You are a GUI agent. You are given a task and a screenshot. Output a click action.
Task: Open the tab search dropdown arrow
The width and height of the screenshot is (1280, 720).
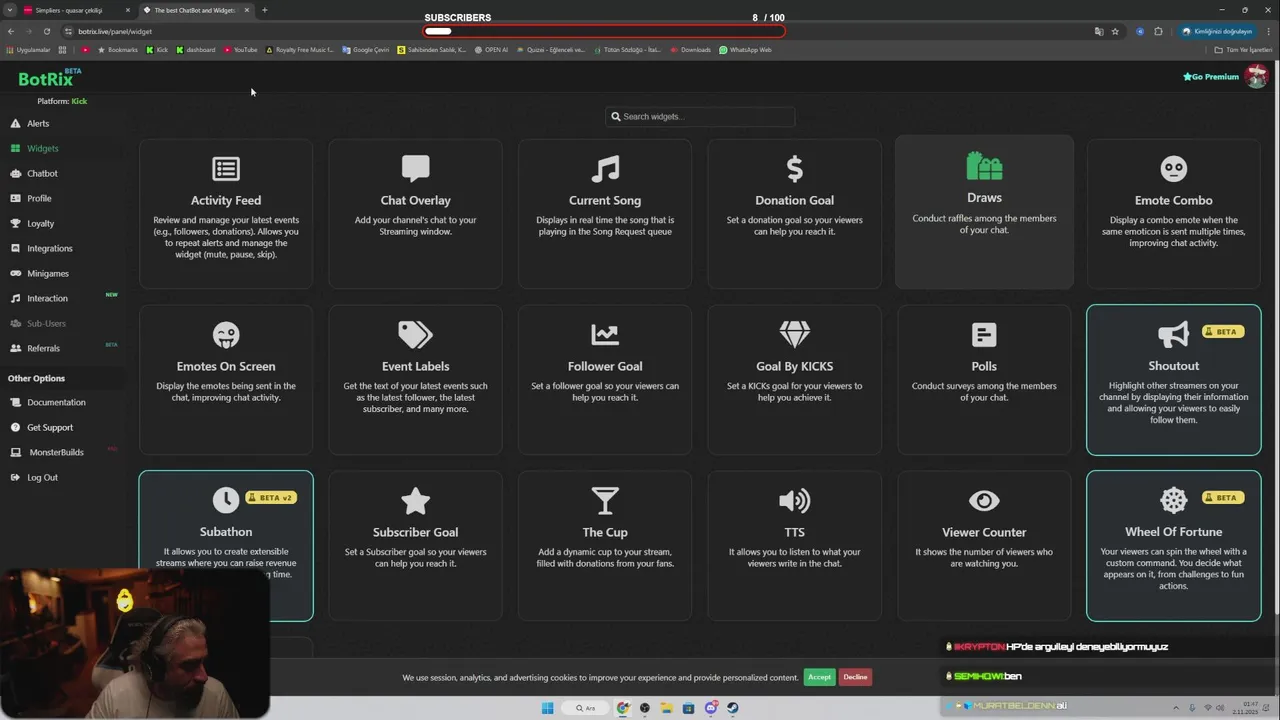click(9, 10)
